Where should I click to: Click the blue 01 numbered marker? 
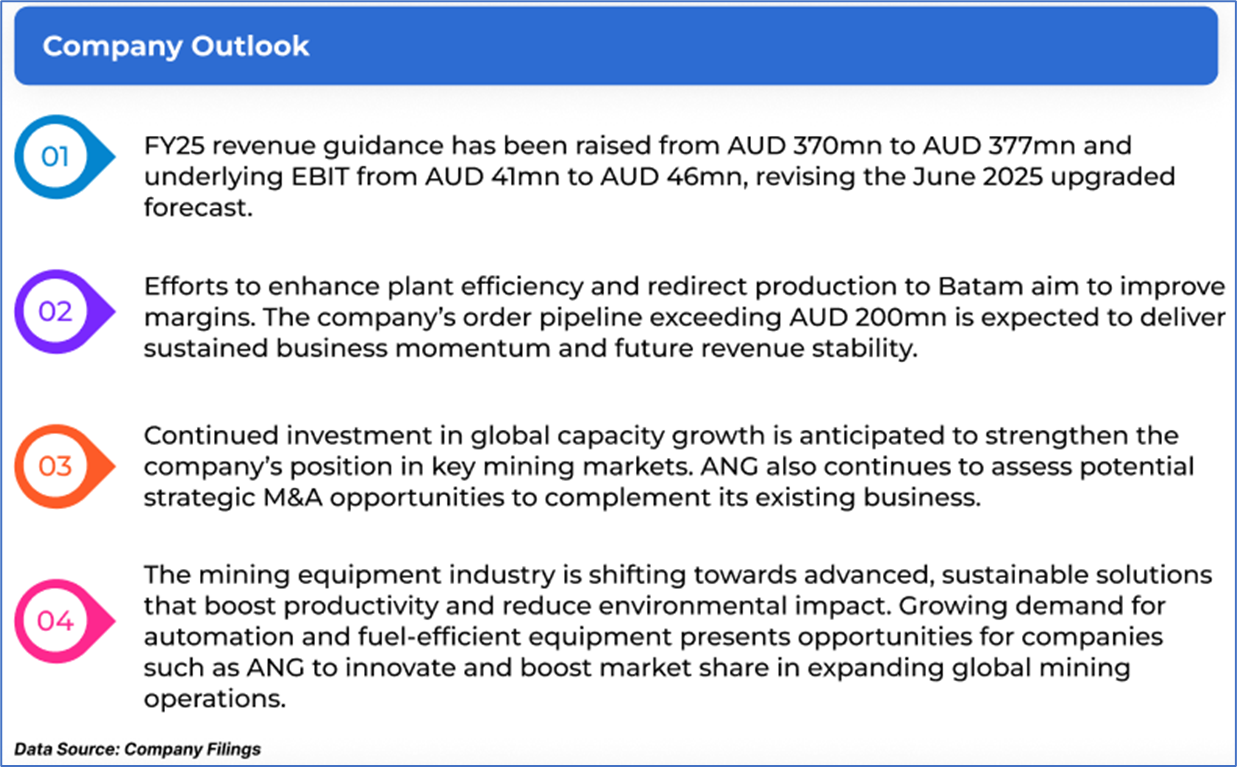click(x=56, y=158)
